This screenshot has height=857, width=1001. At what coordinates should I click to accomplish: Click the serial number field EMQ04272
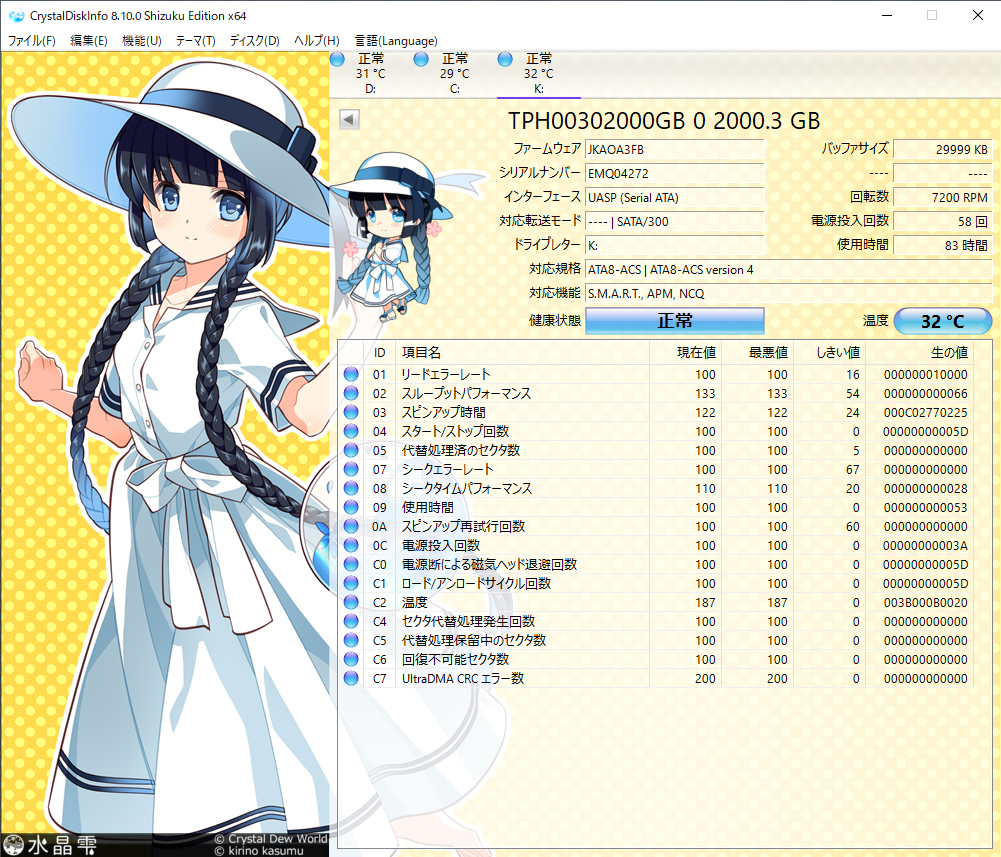675,173
